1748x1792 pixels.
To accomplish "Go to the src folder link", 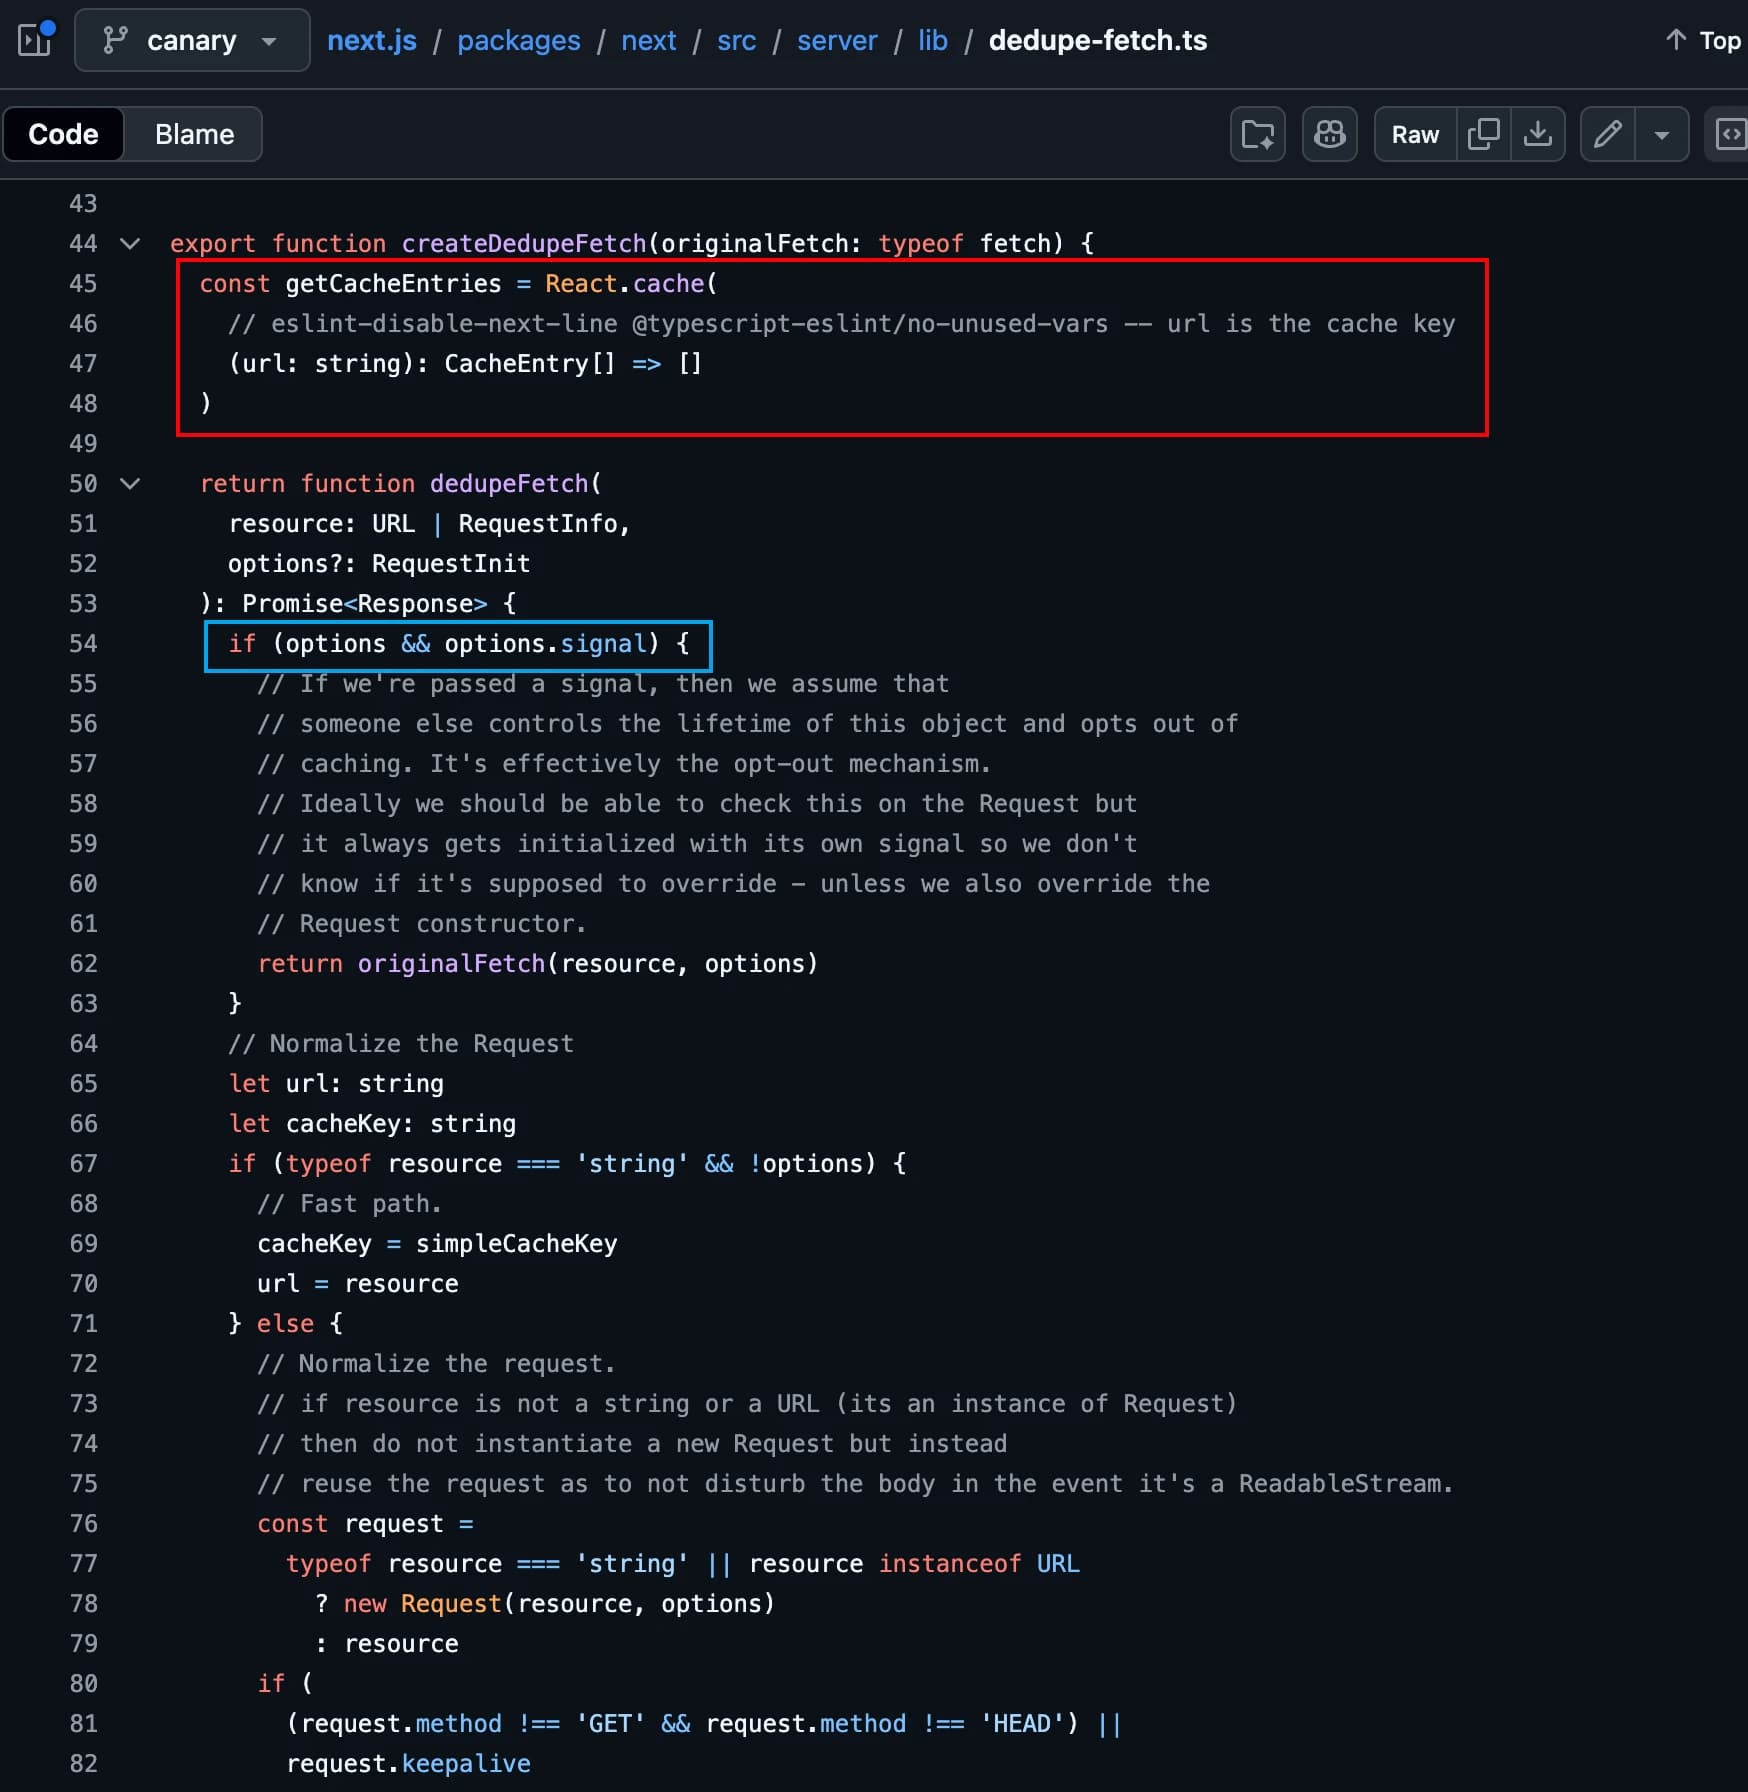I will point(736,40).
